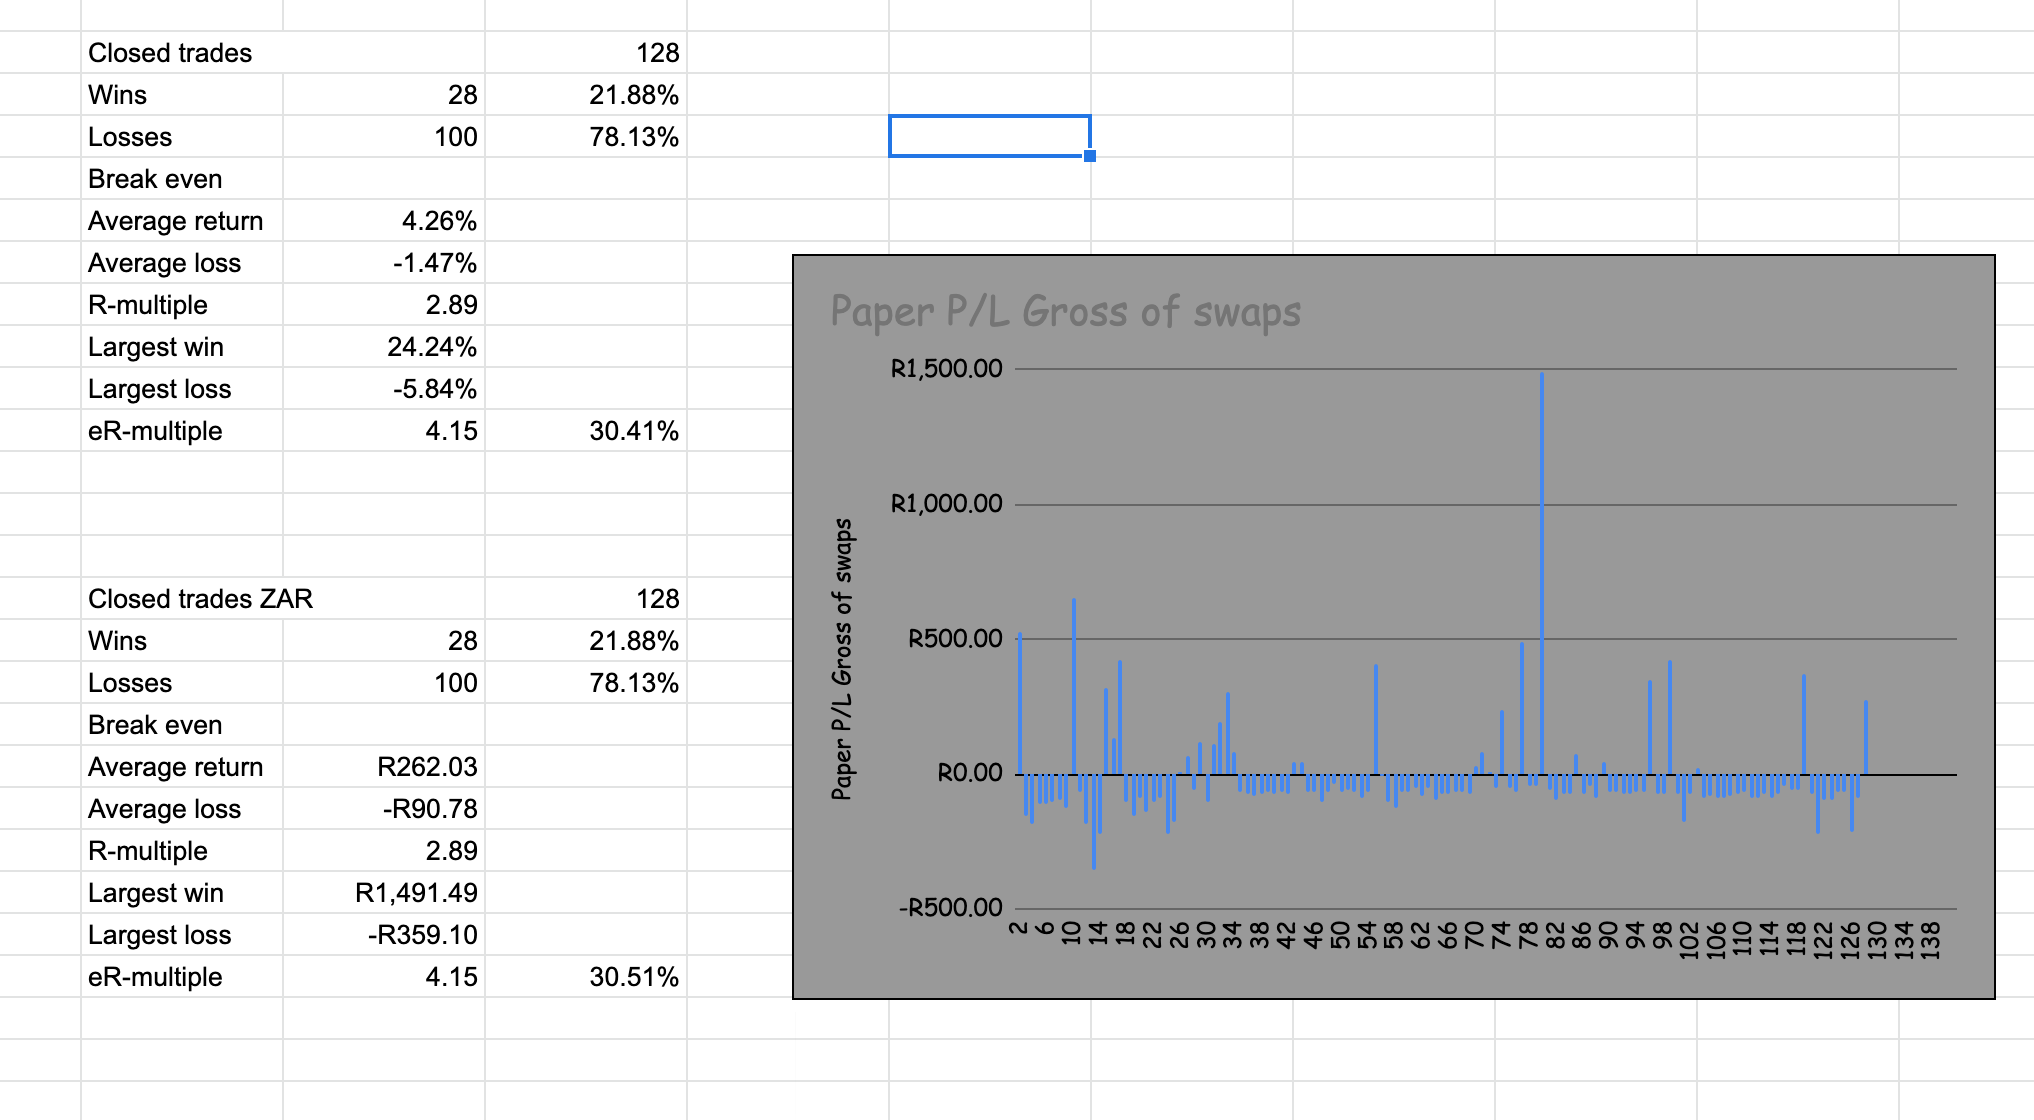2034x1120 pixels.
Task: Select the R1,500.00 vertical axis label
Action: click(946, 369)
